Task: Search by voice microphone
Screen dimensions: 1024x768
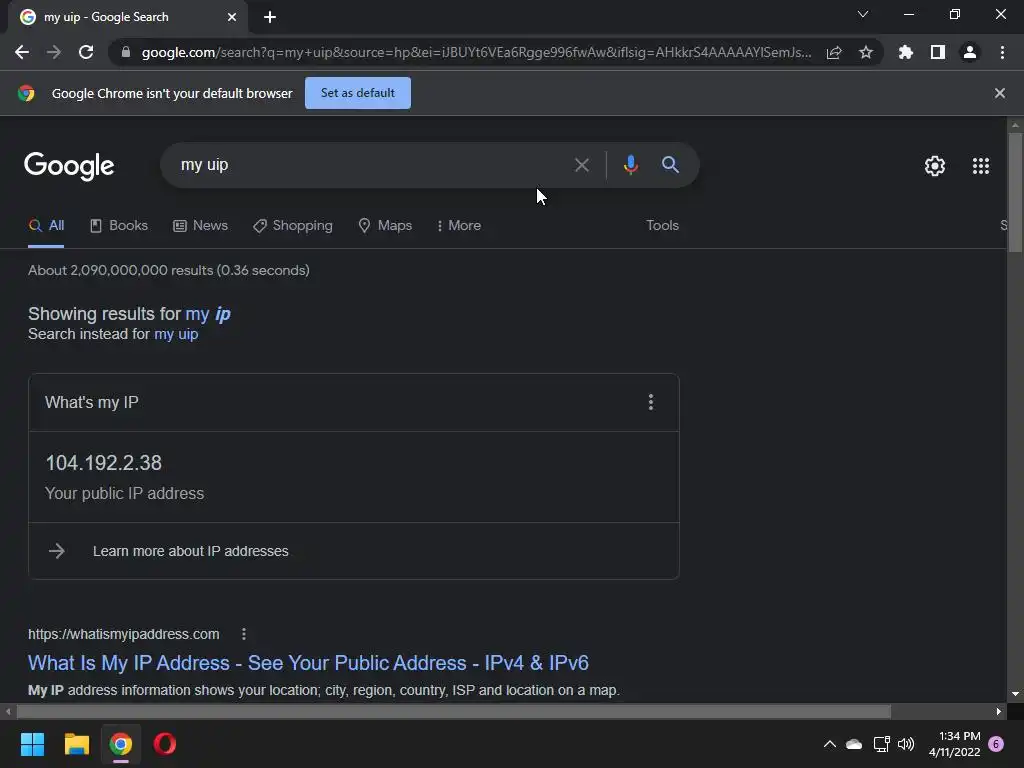Action: [631, 165]
